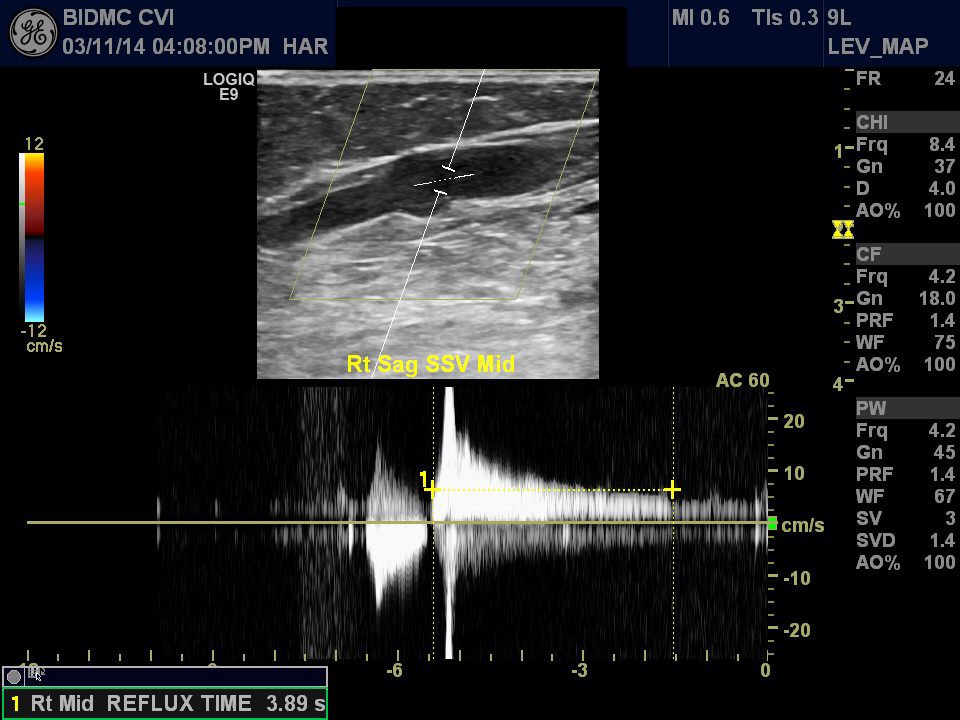Click the Rt Sag SSV Mid annotation
Image resolution: width=960 pixels, height=720 pixels.
[430, 364]
